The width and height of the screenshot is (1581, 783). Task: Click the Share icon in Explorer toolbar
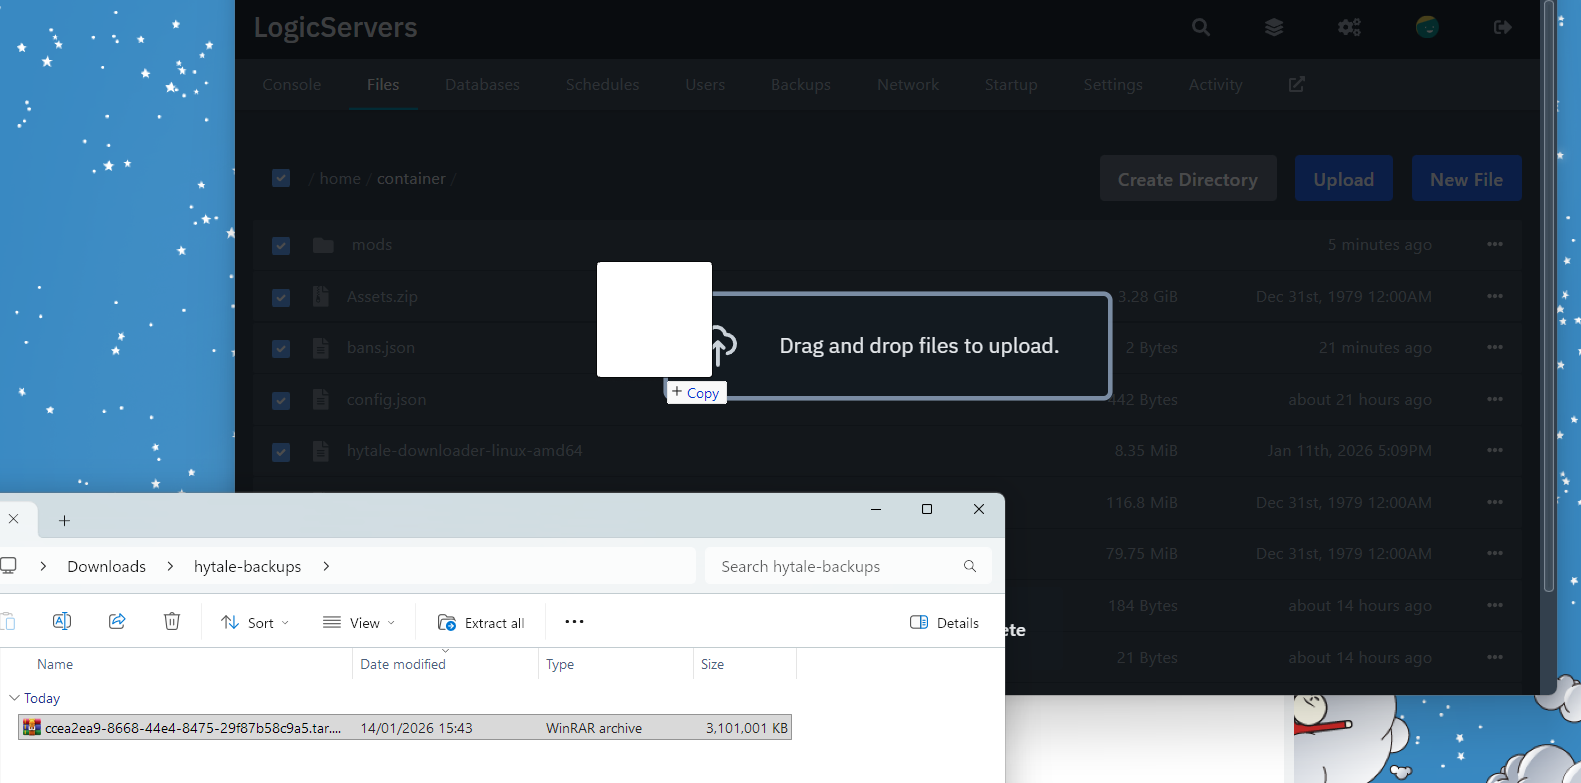coord(117,622)
